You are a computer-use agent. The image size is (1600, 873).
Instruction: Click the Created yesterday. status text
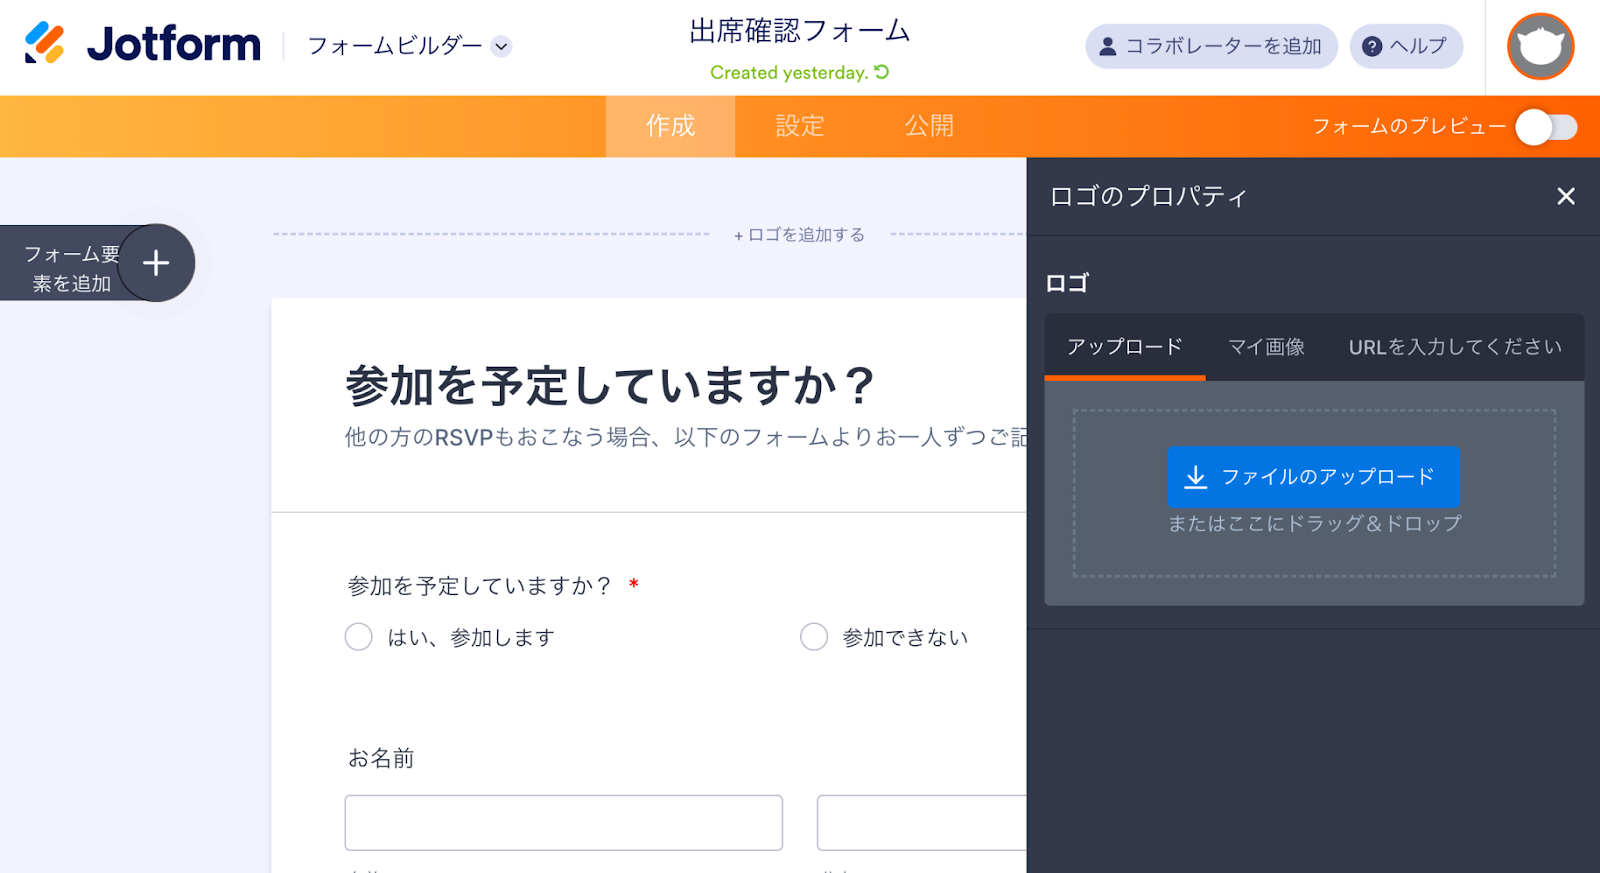coord(789,72)
